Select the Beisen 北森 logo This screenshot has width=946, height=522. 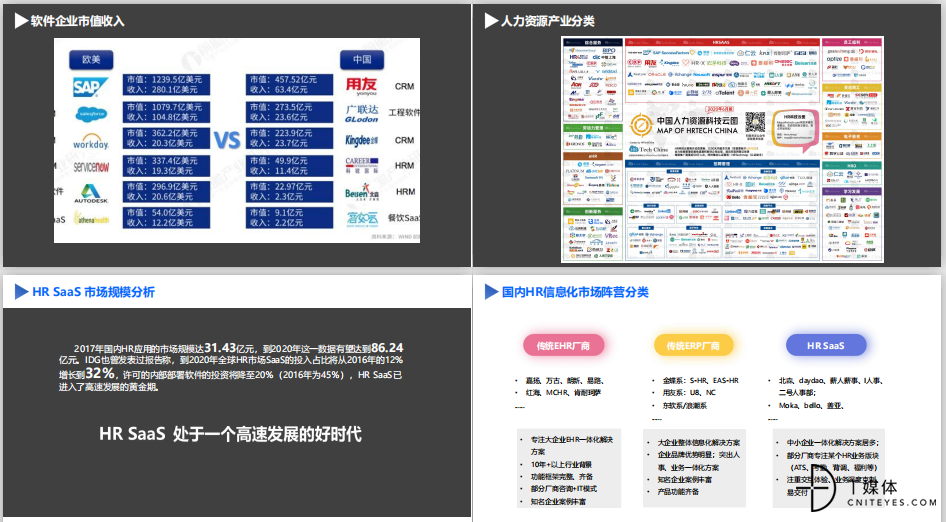362,193
